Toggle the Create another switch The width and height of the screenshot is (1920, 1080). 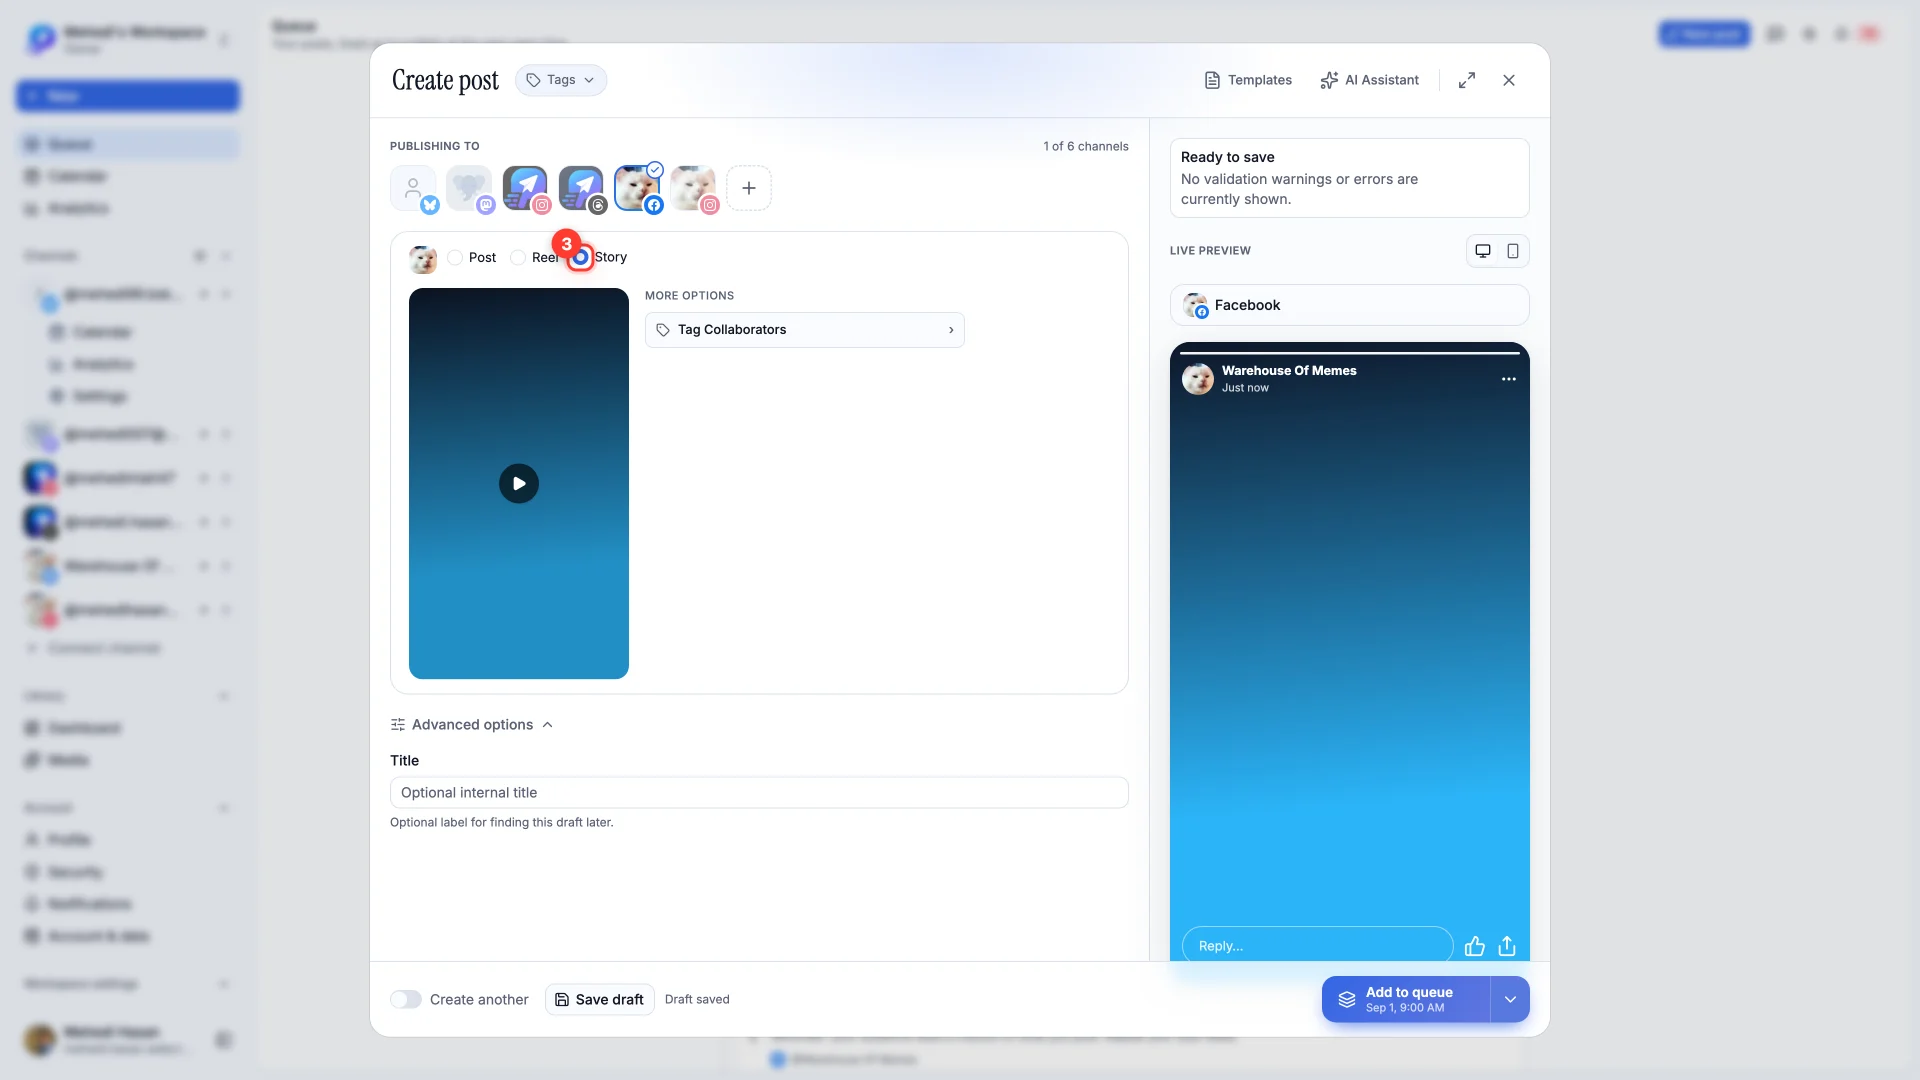pyautogui.click(x=406, y=1000)
